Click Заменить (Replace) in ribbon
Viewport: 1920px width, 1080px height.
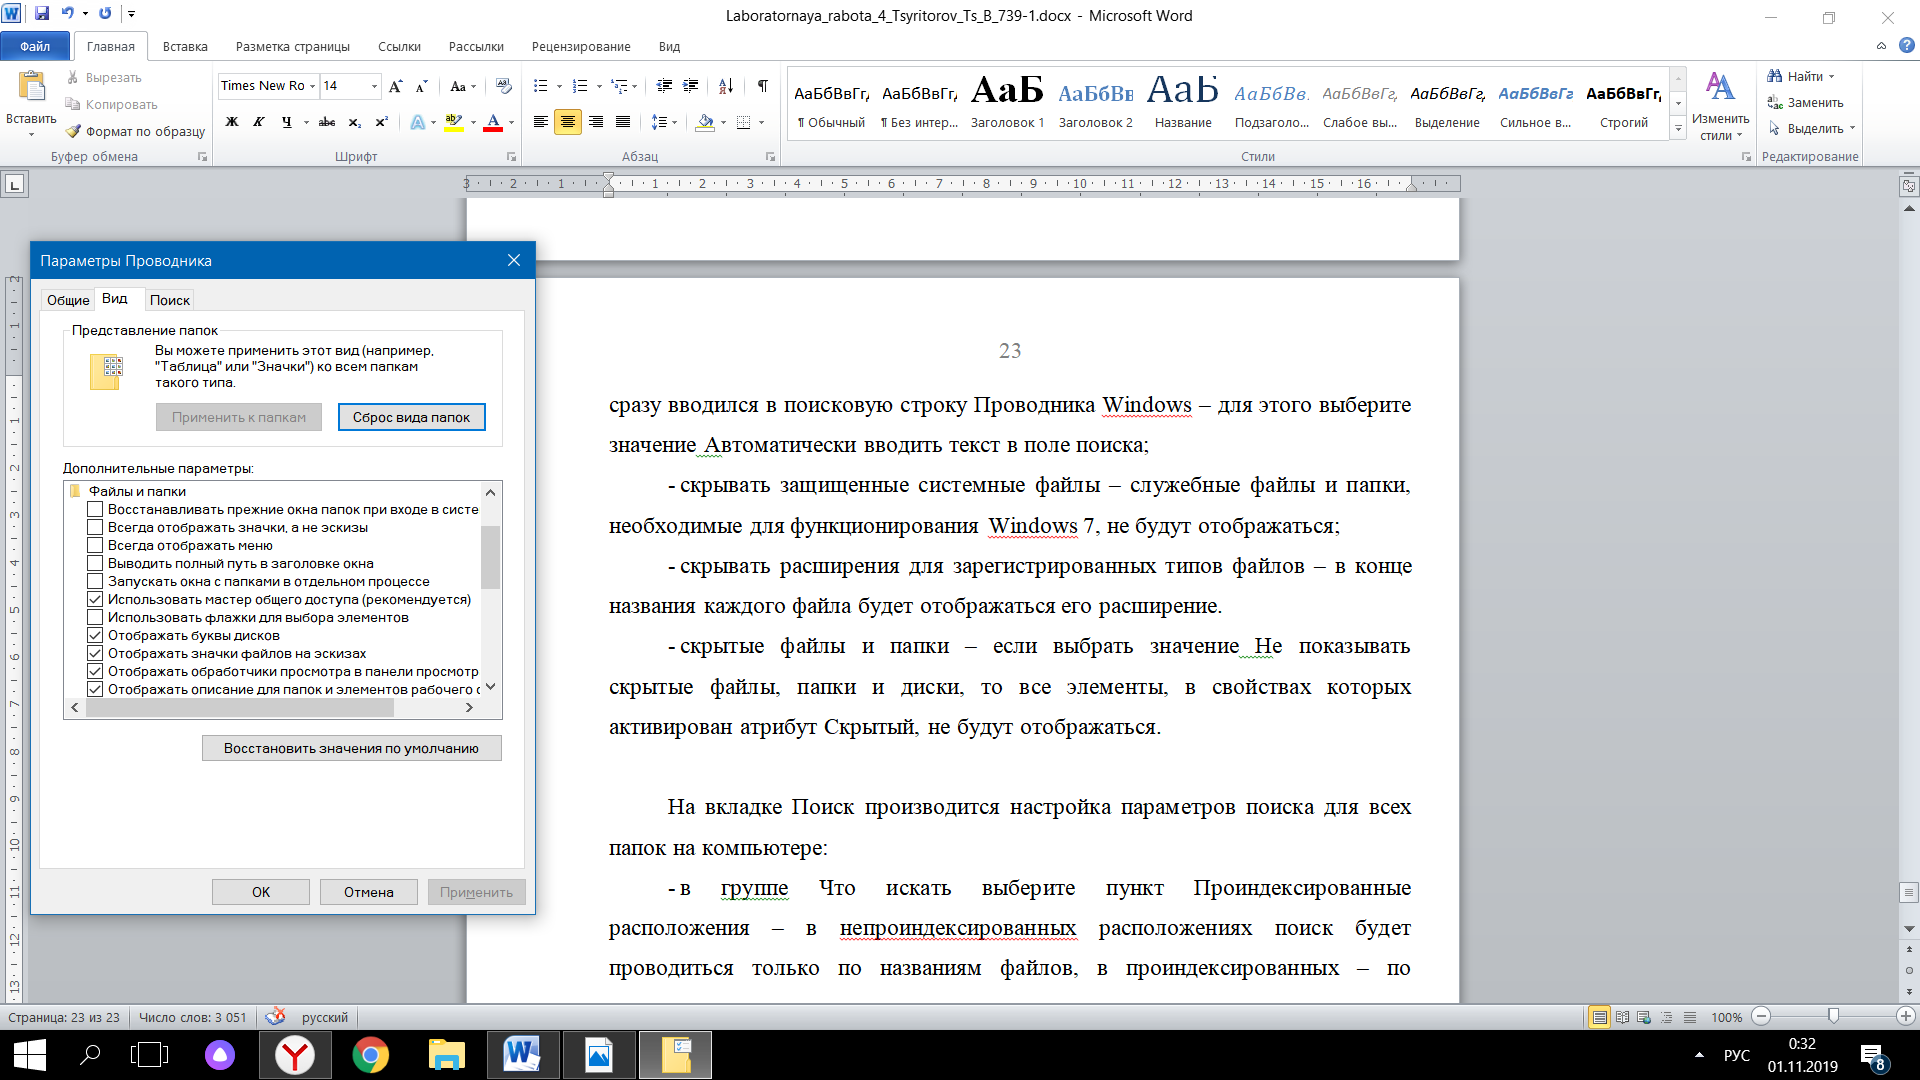[1805, 103]
